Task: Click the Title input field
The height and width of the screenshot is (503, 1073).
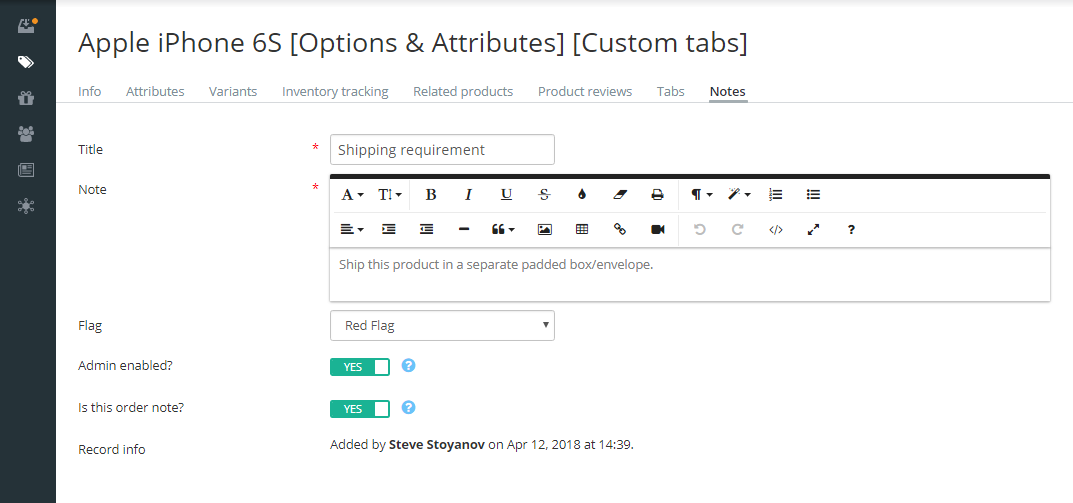Action: pos(442,150)
